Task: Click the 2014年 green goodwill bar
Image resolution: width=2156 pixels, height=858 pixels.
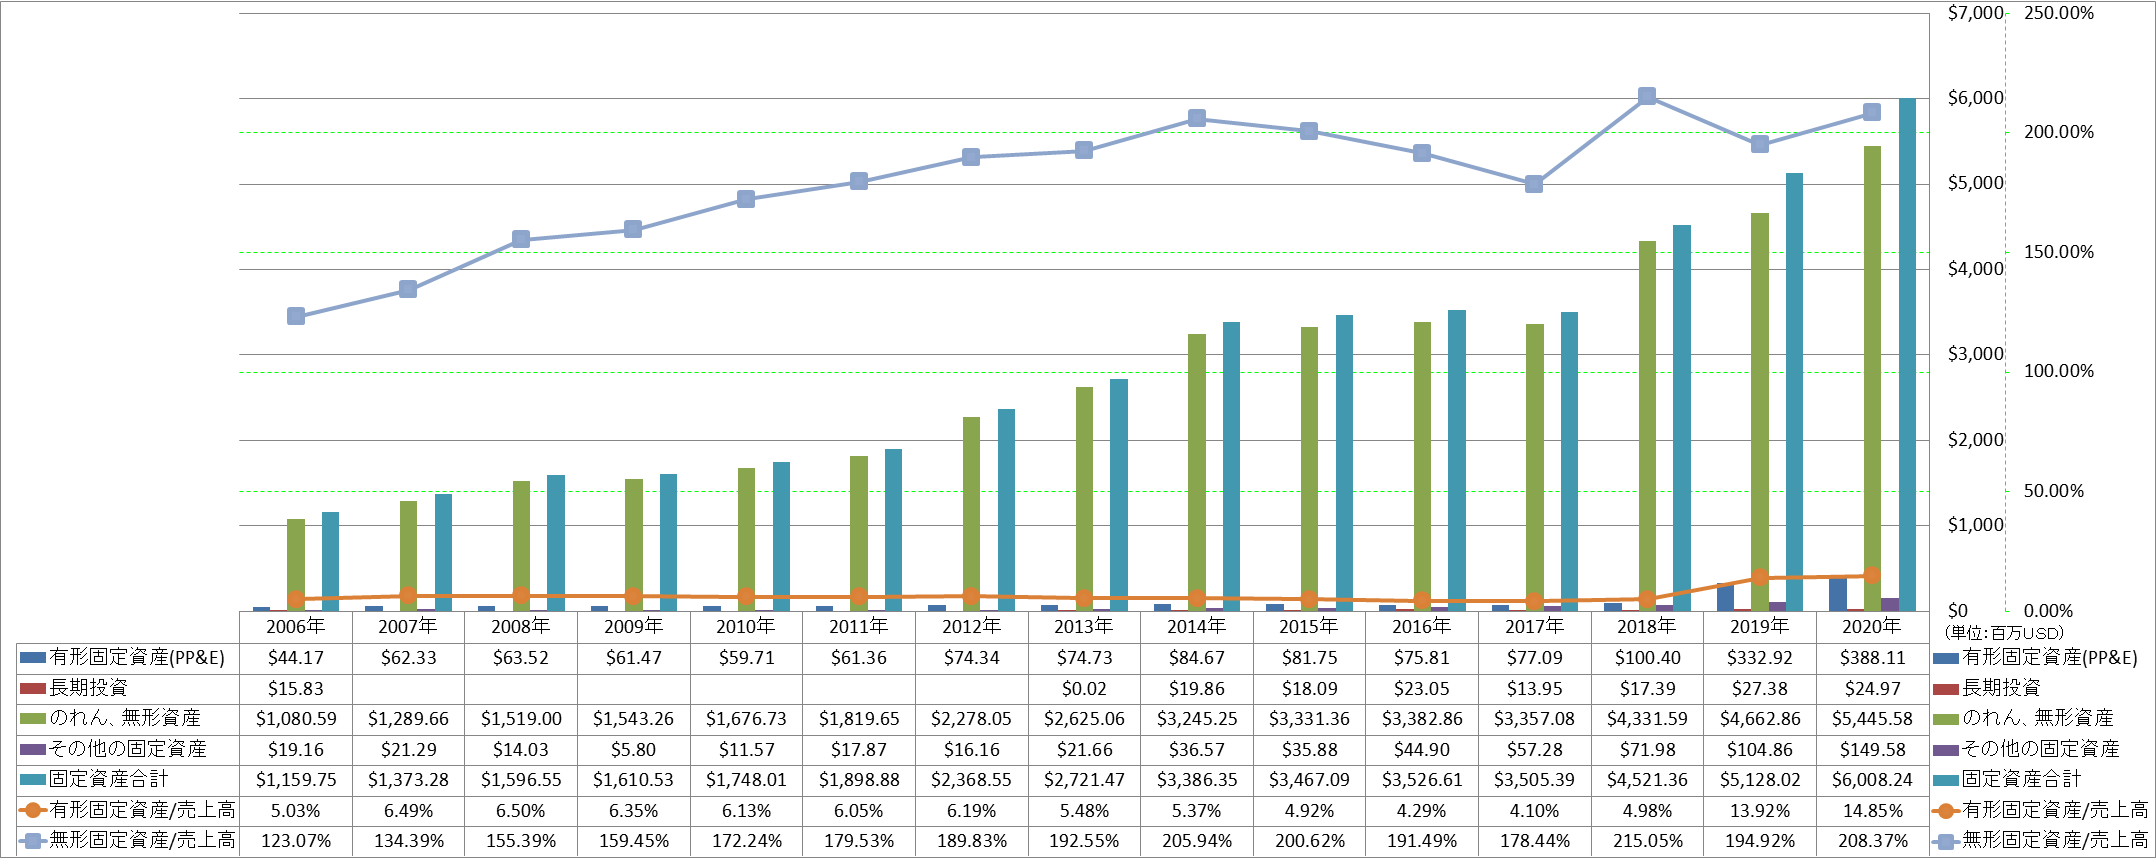Action: point(1197,472)
